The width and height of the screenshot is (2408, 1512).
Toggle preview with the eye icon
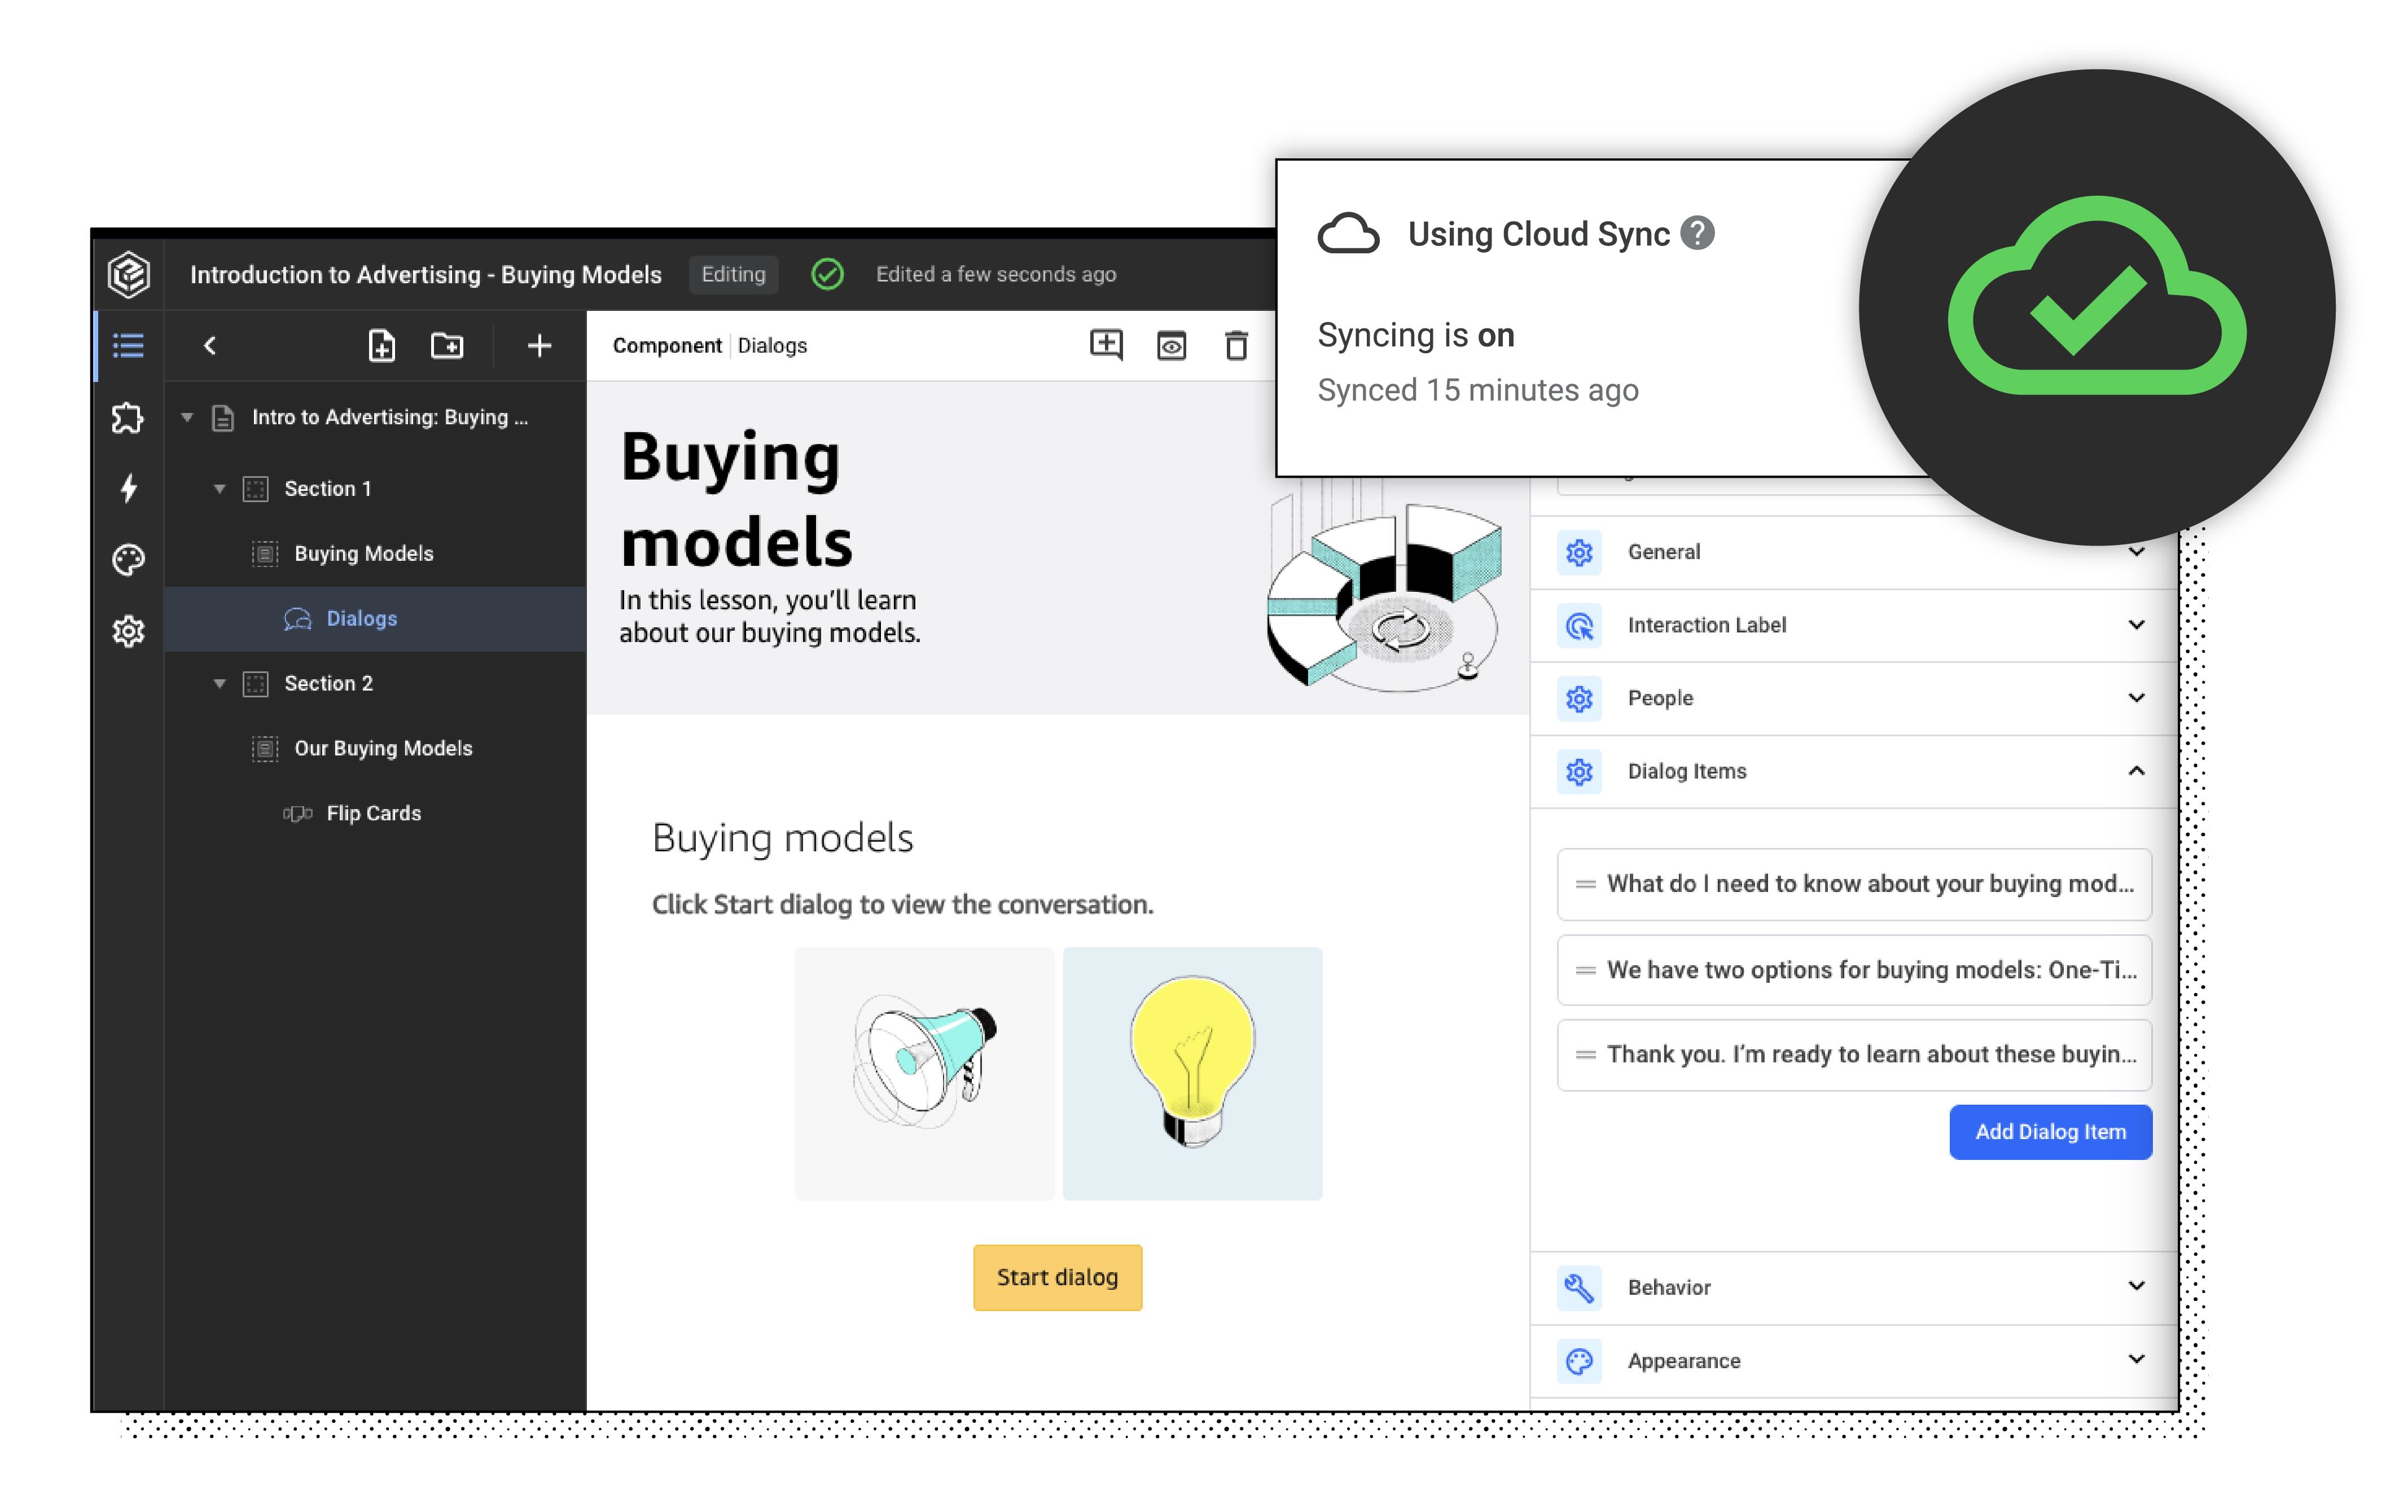pos(1171,345)
